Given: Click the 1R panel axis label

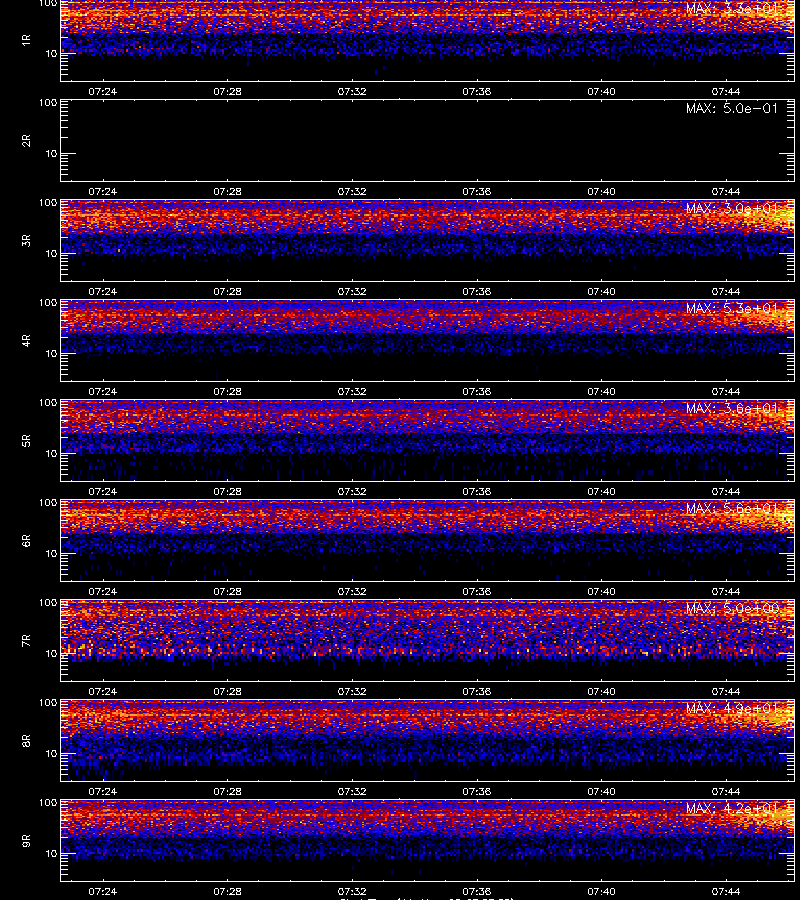Looking at the screenshot, I should 26,40.
